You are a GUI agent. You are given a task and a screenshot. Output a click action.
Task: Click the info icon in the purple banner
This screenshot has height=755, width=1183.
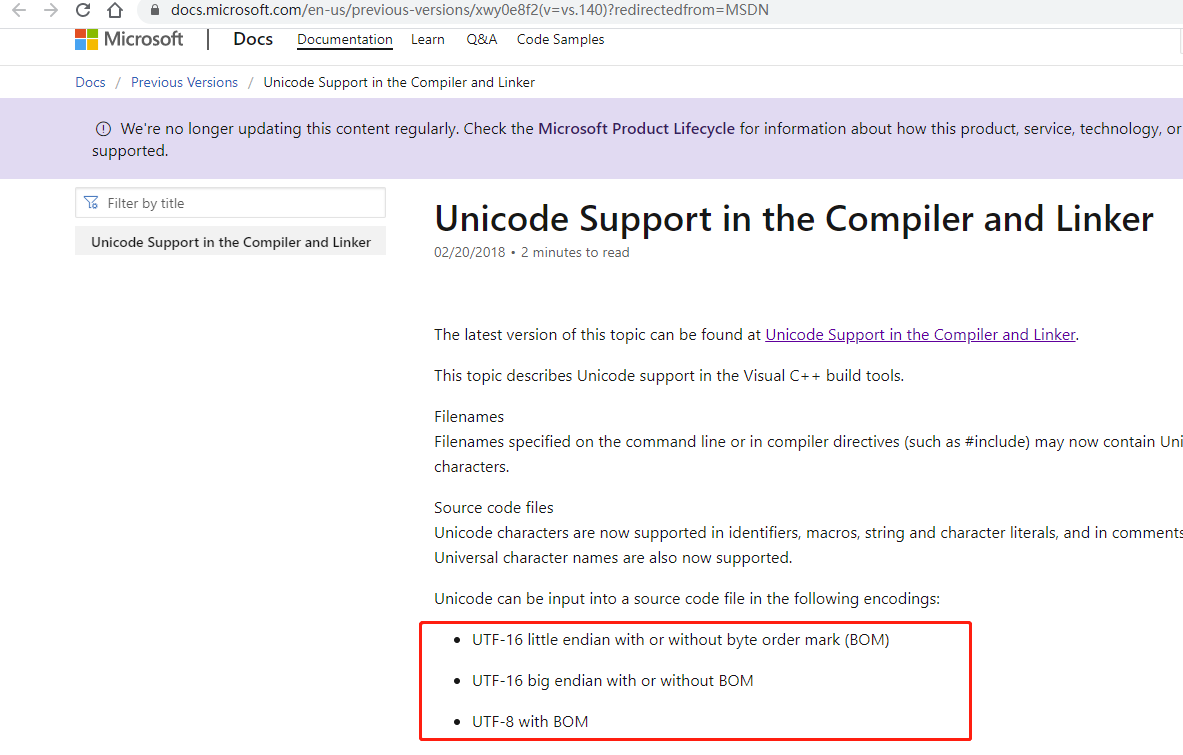(x=103, y=129)
